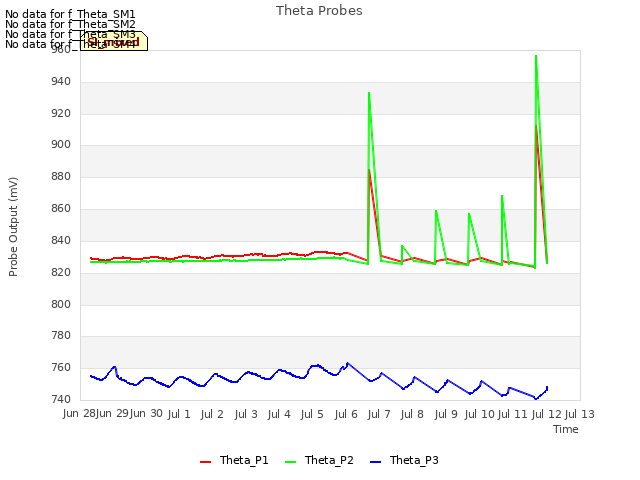This screenshot has width=640, height=480.
Task: Click the Theta_P2 green legend swatch
Action: click(x=290, y=462)
